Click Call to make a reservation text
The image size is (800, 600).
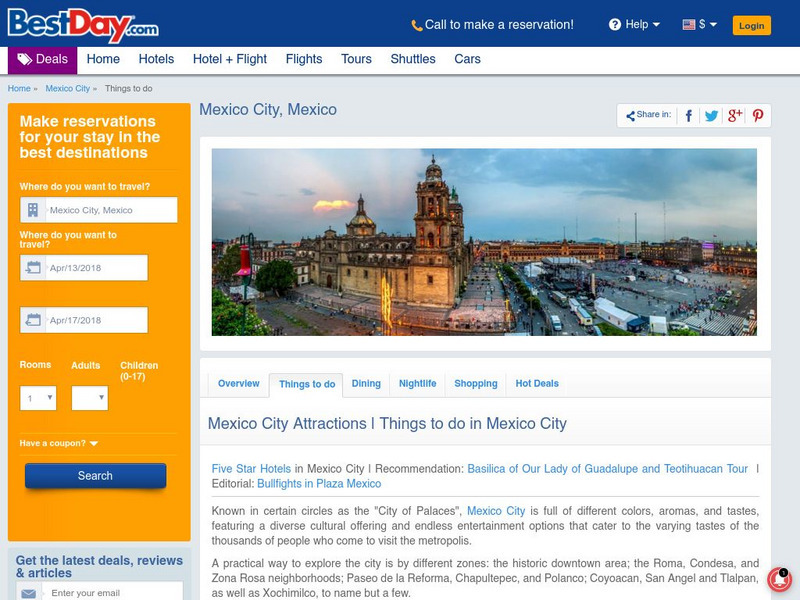coord(499,25)
